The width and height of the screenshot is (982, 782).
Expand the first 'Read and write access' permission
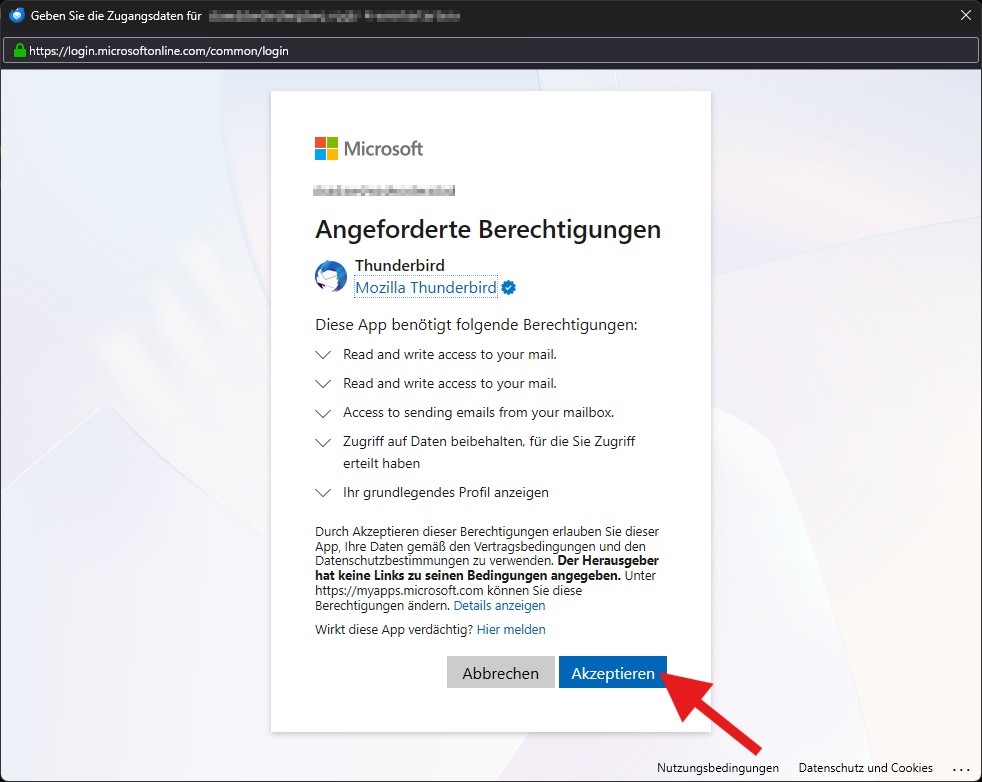click(x=323, y=355)
